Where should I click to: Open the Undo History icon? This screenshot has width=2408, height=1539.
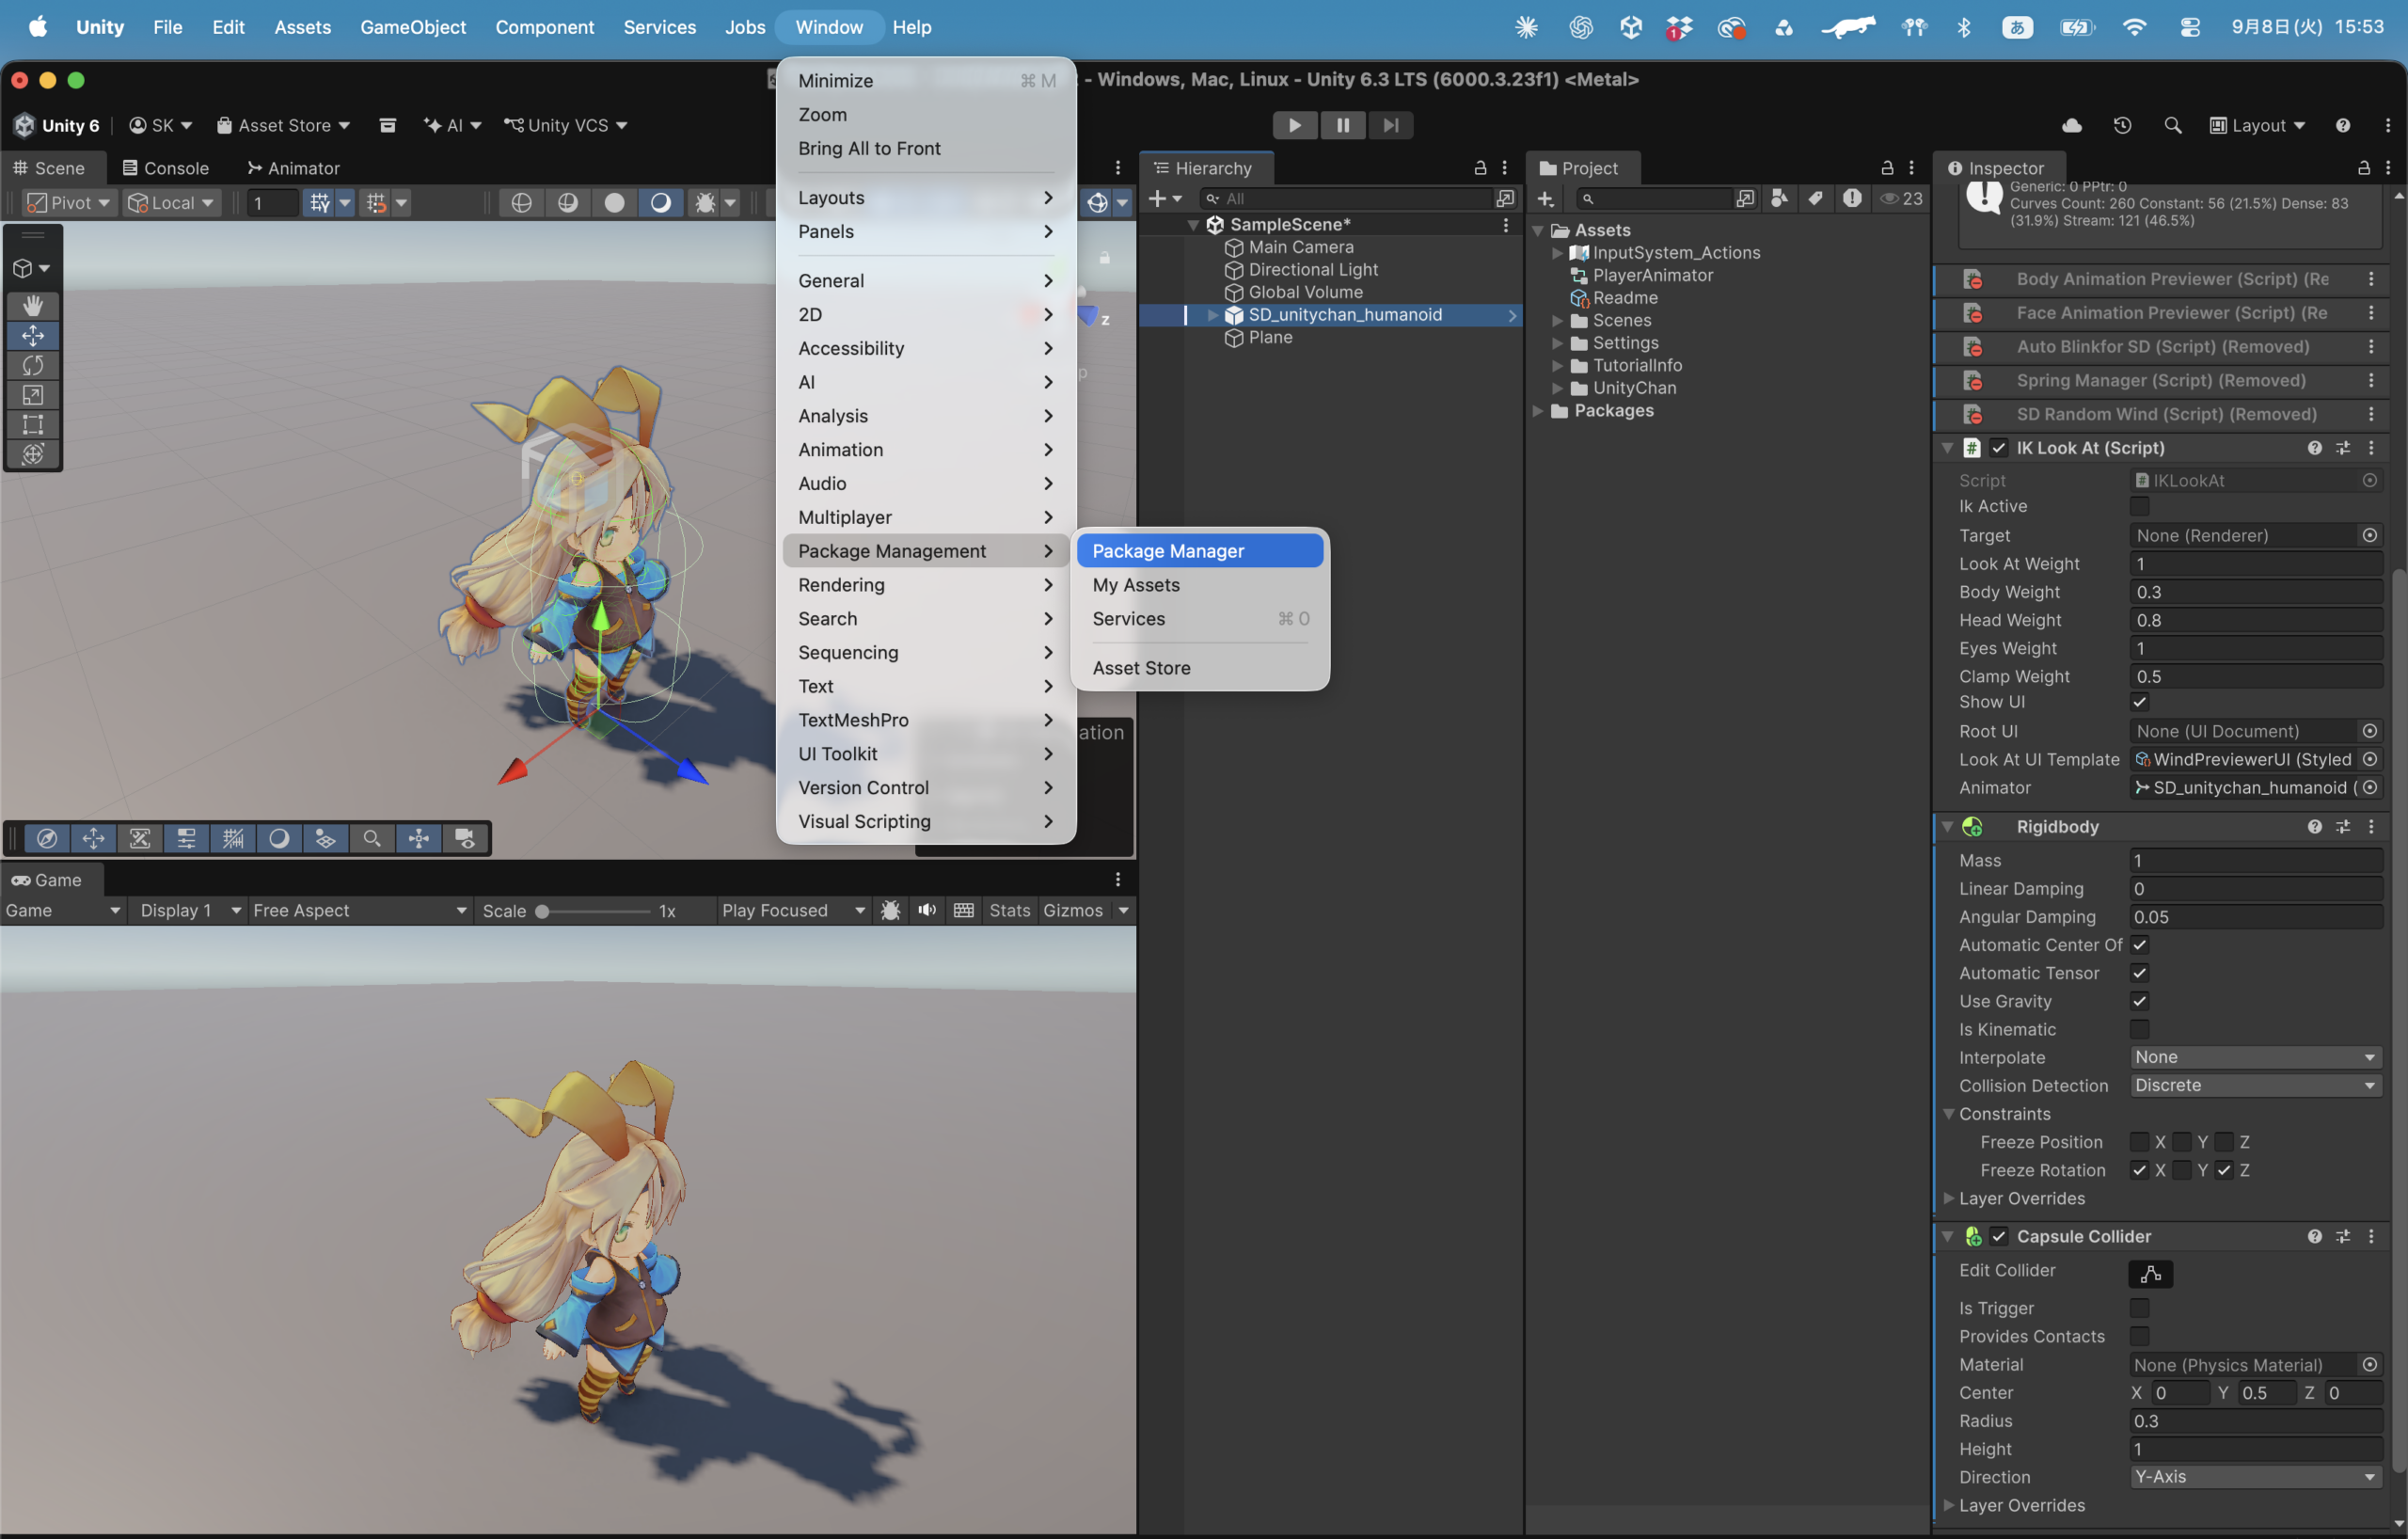coord(2122,125)
